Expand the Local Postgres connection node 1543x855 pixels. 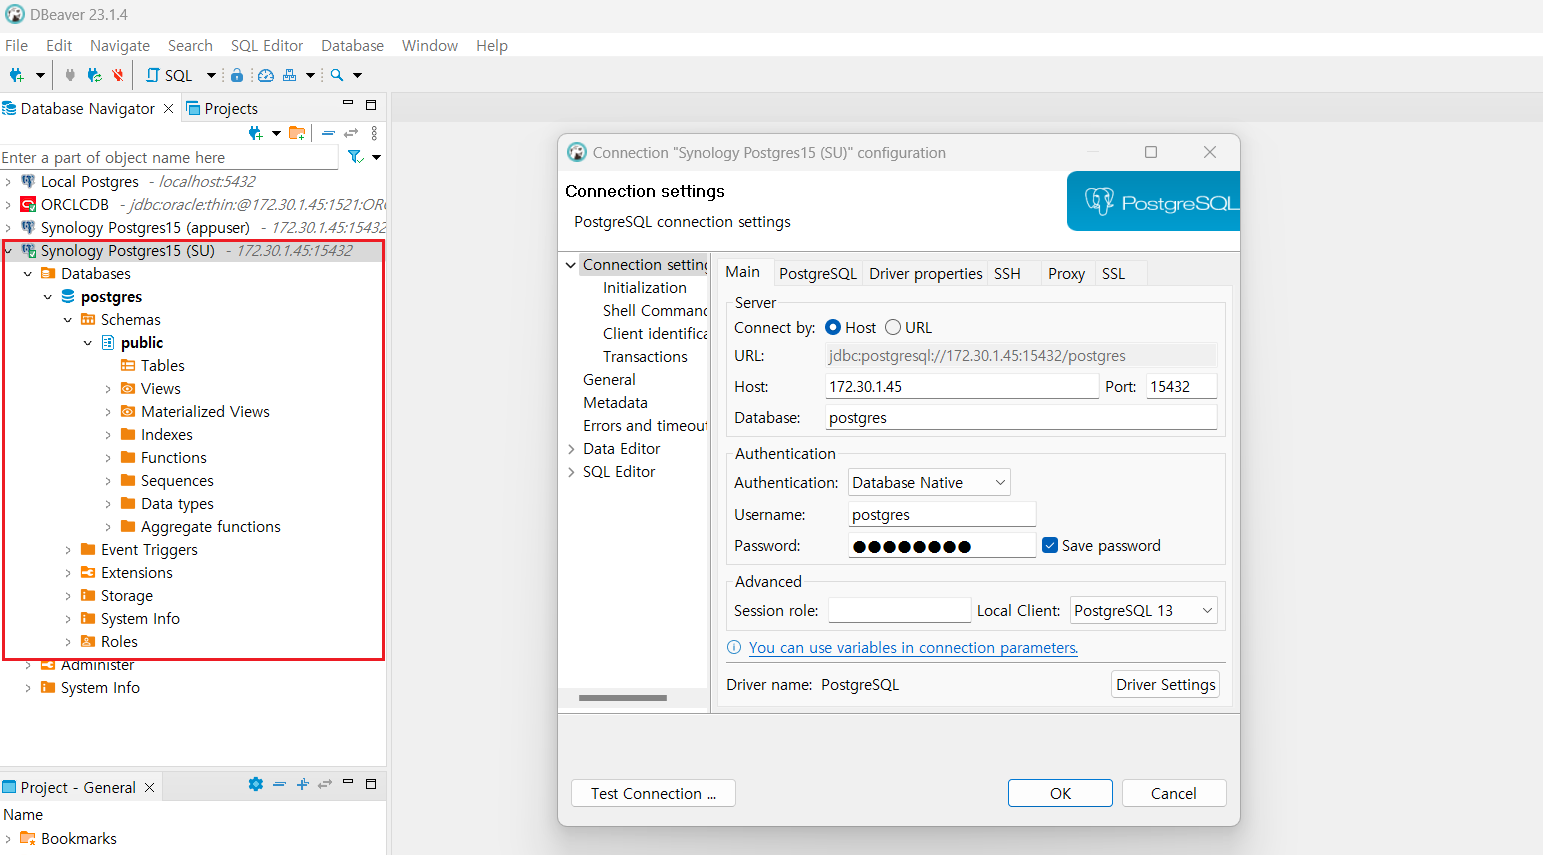click(8, 182)
